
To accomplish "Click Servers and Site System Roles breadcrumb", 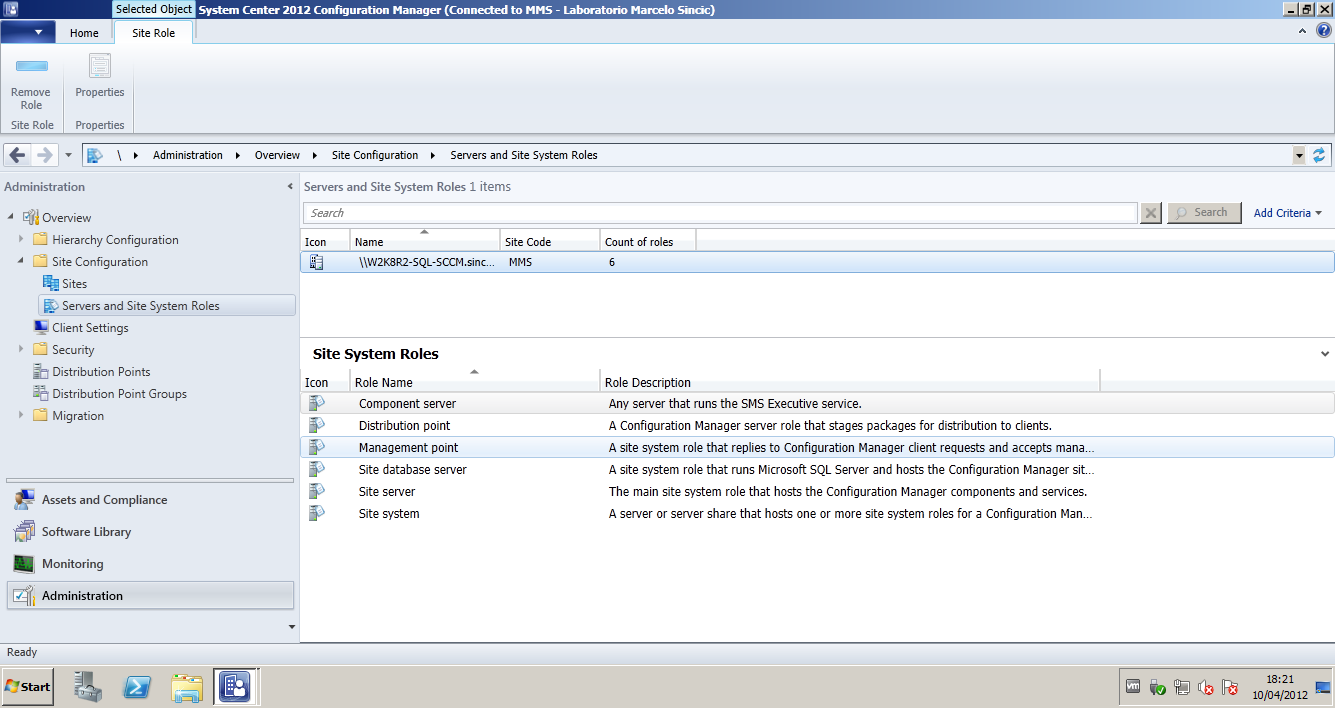I will [x=524, y=155].
